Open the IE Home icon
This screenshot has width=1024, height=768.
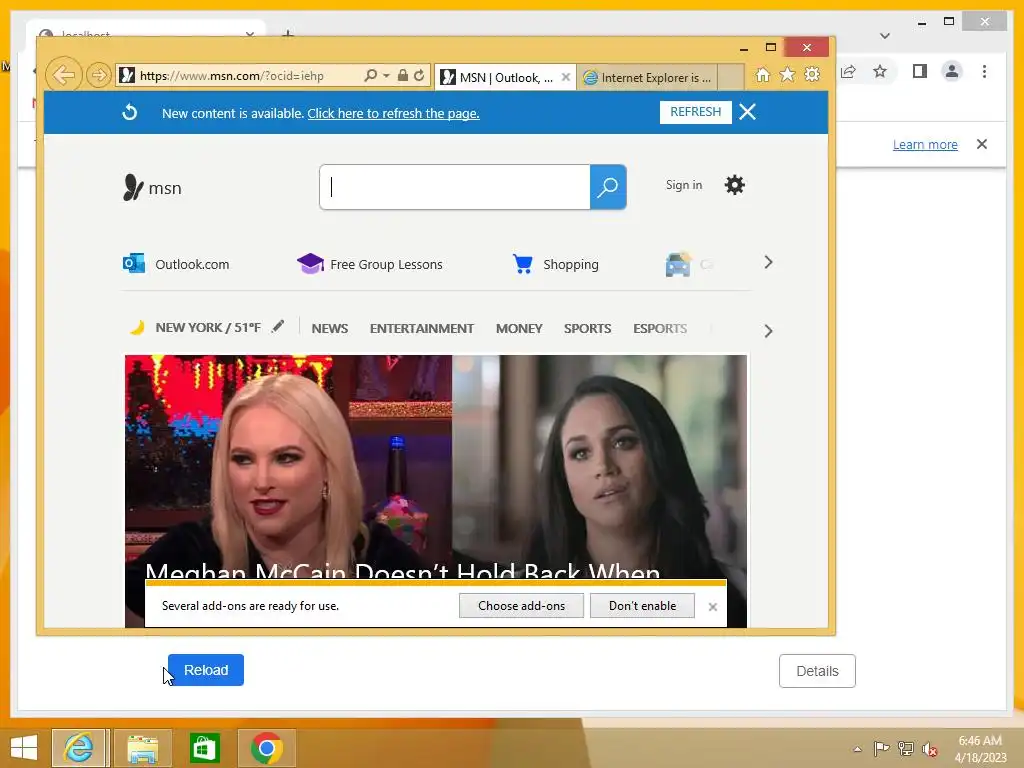(762, 75)
